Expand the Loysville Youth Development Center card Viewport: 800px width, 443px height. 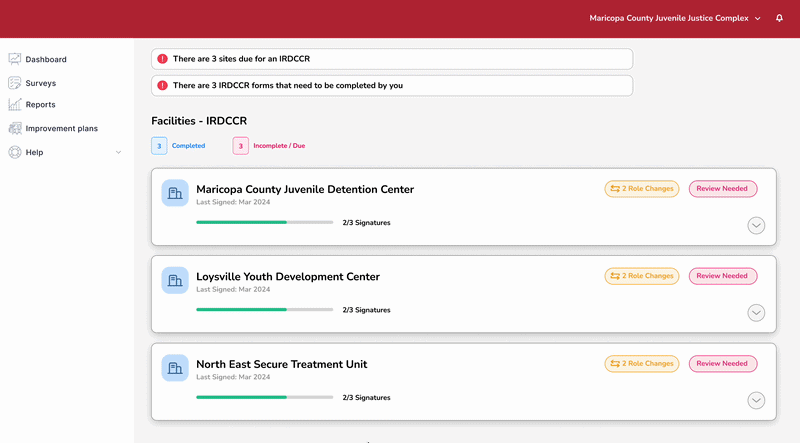tap(756, 313)
